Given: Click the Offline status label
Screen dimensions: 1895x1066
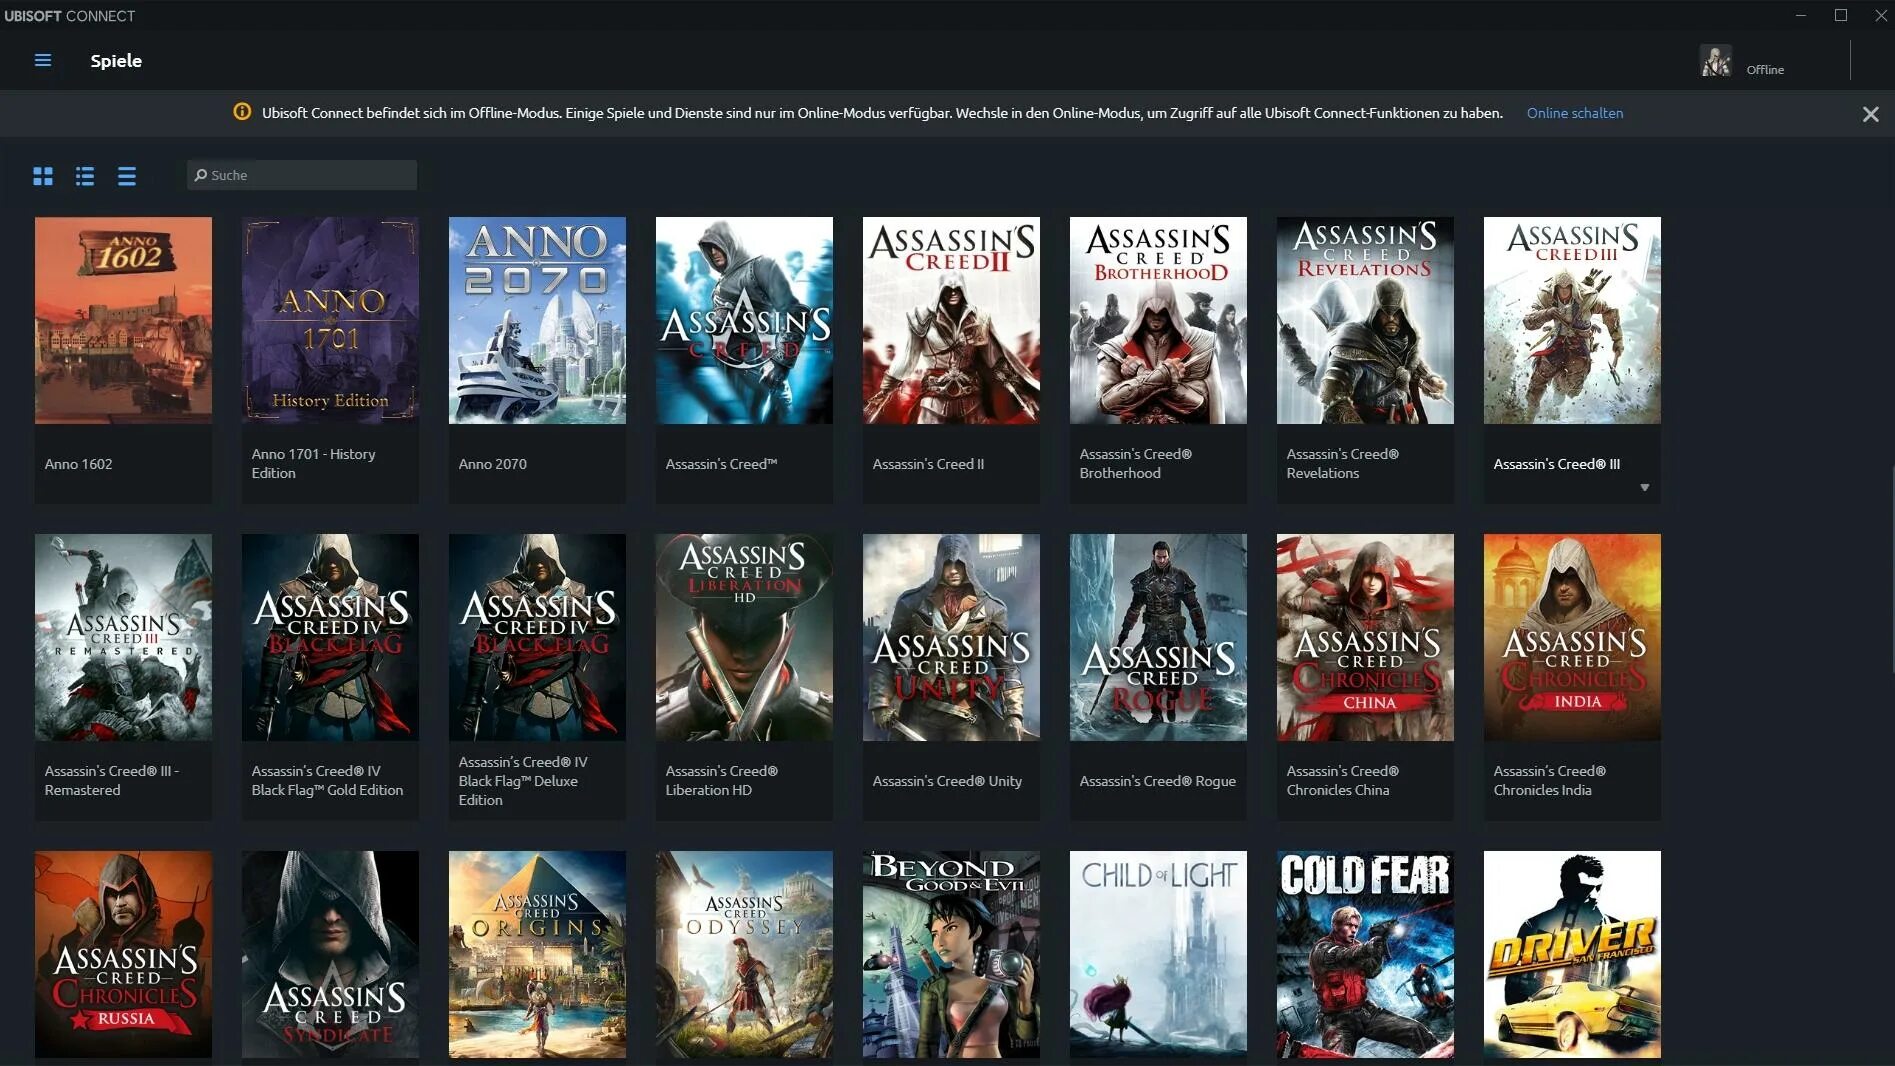Looking at the screenshot, I should [x=1763, y=69].
